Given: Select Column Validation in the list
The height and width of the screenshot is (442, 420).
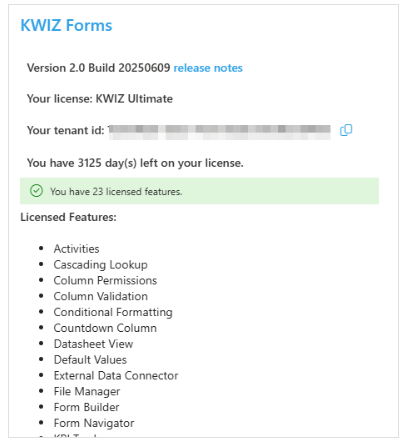Looking at the screenshot, I should tap(101, 296).
